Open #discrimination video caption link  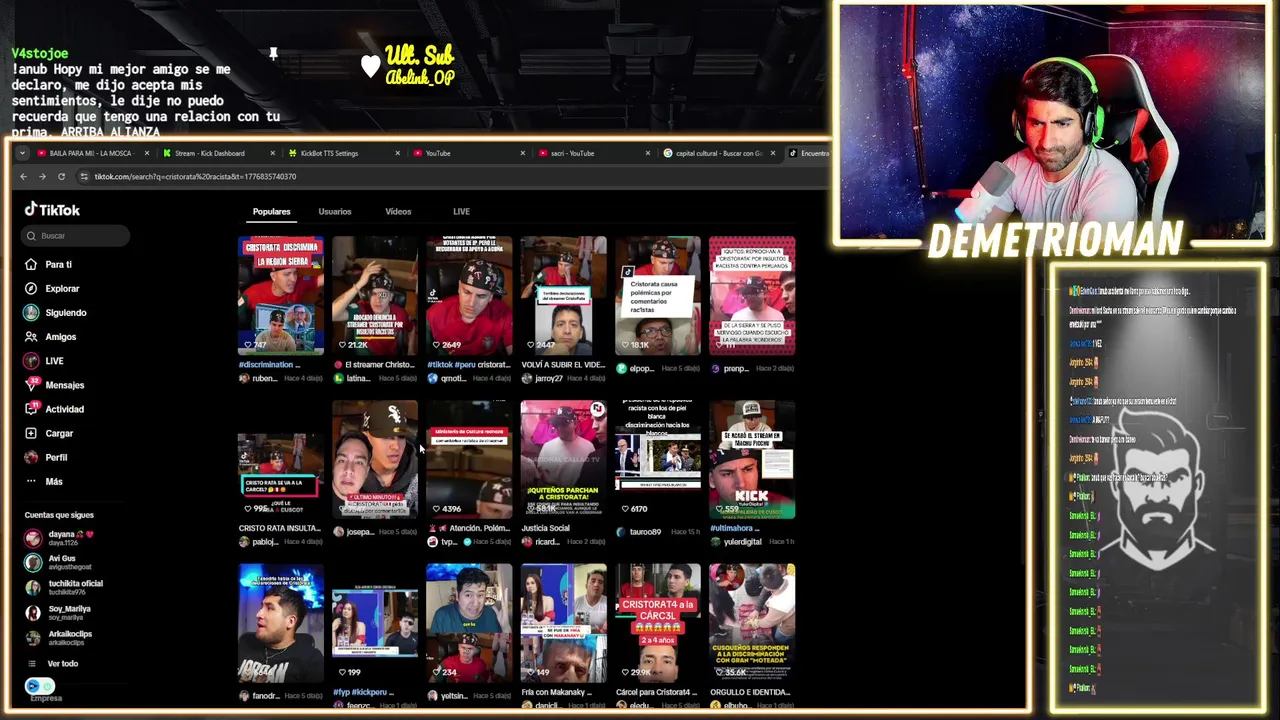point(269,365)
